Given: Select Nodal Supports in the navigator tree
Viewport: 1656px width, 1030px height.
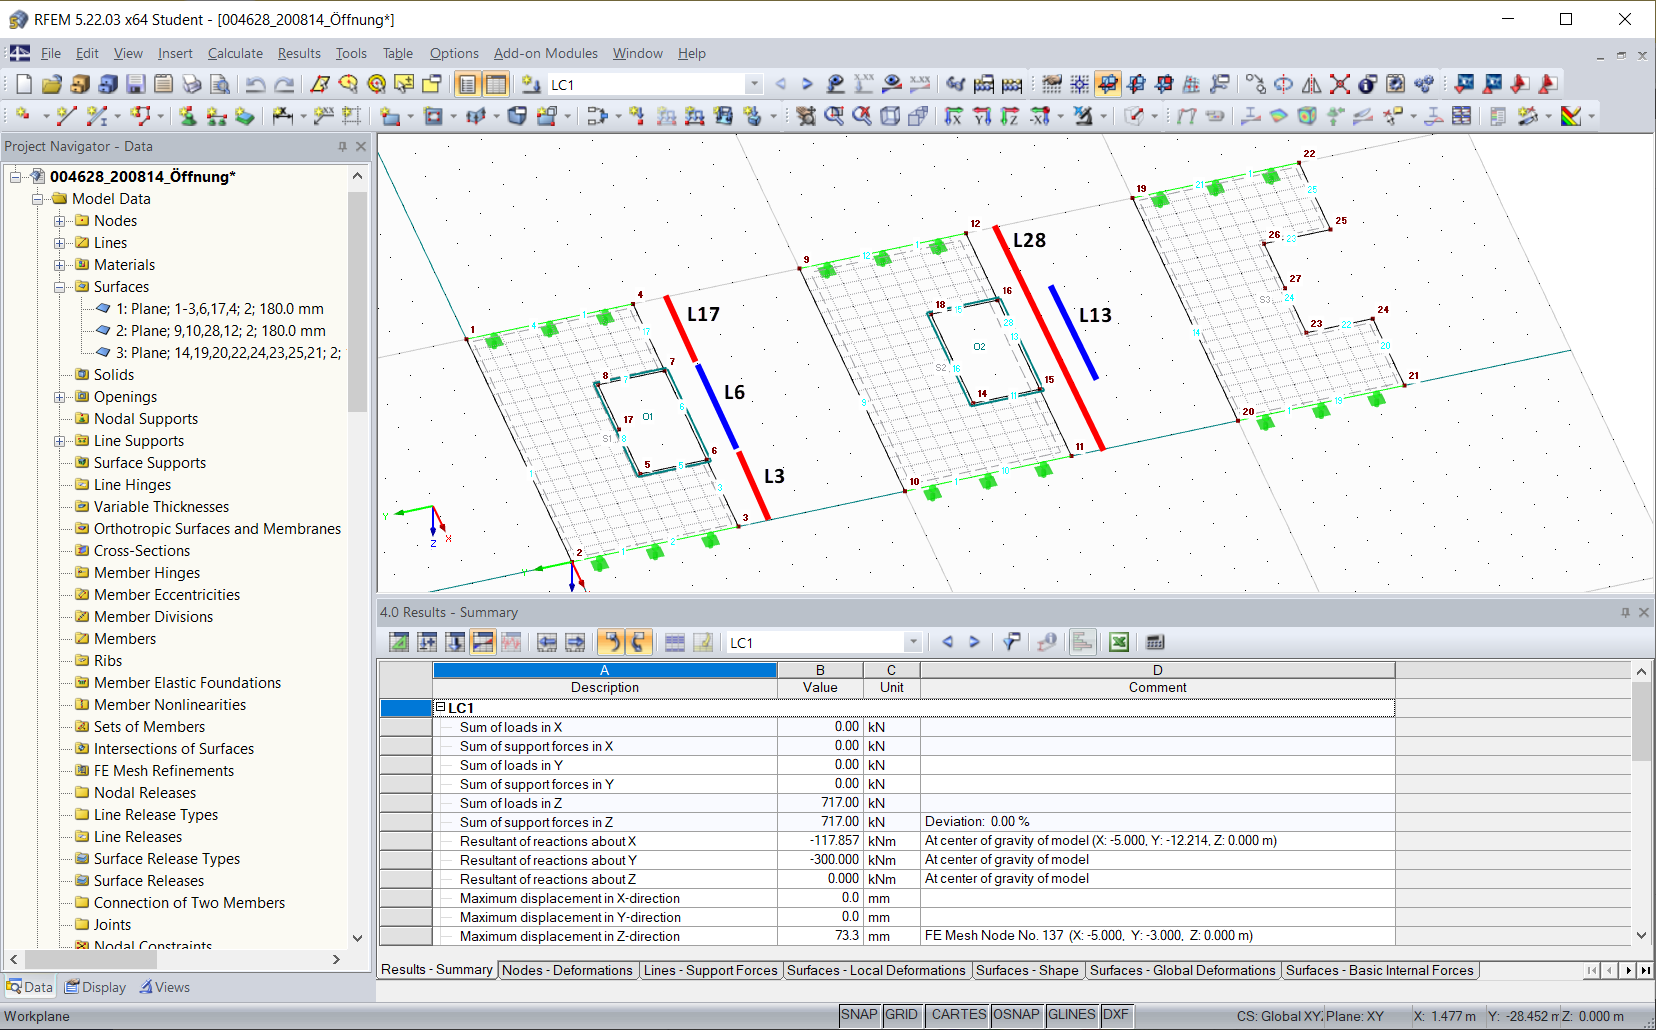Looking at the screenshot, I should (x=146, y=419).
